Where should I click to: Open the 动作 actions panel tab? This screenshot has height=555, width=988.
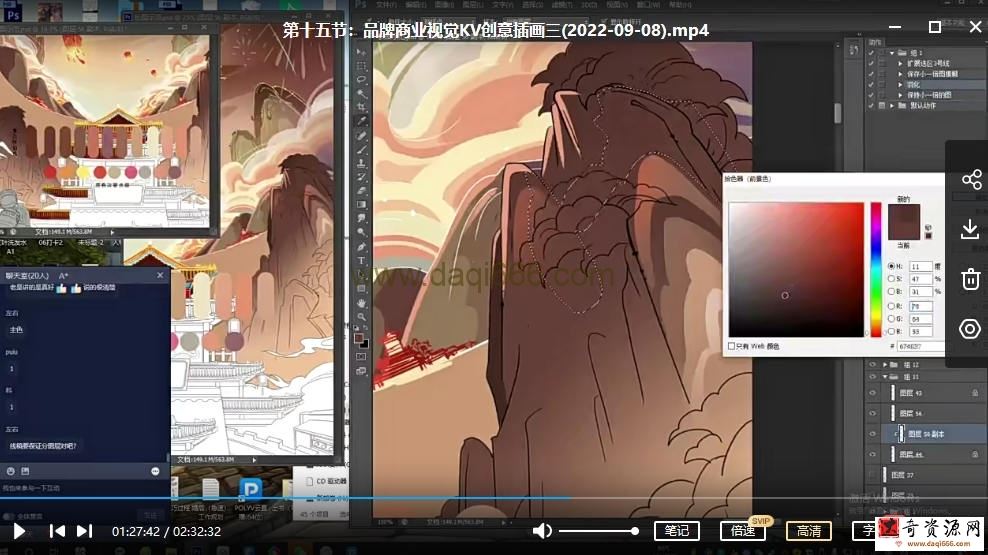875,42
